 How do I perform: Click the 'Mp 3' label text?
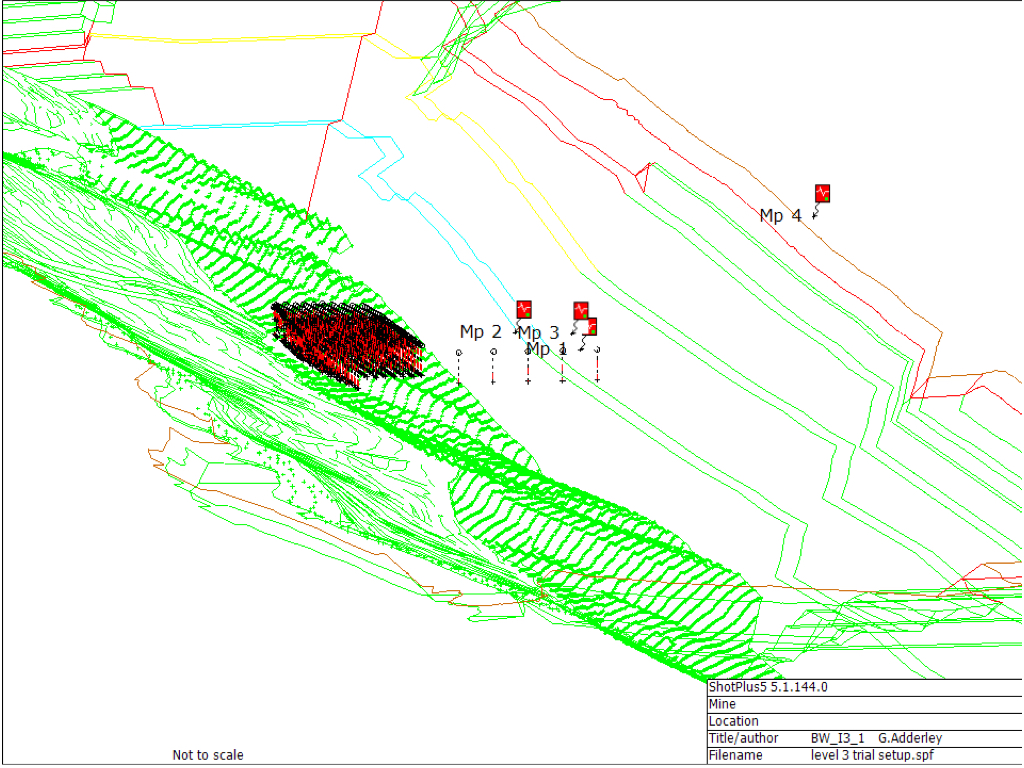[538, 333]
